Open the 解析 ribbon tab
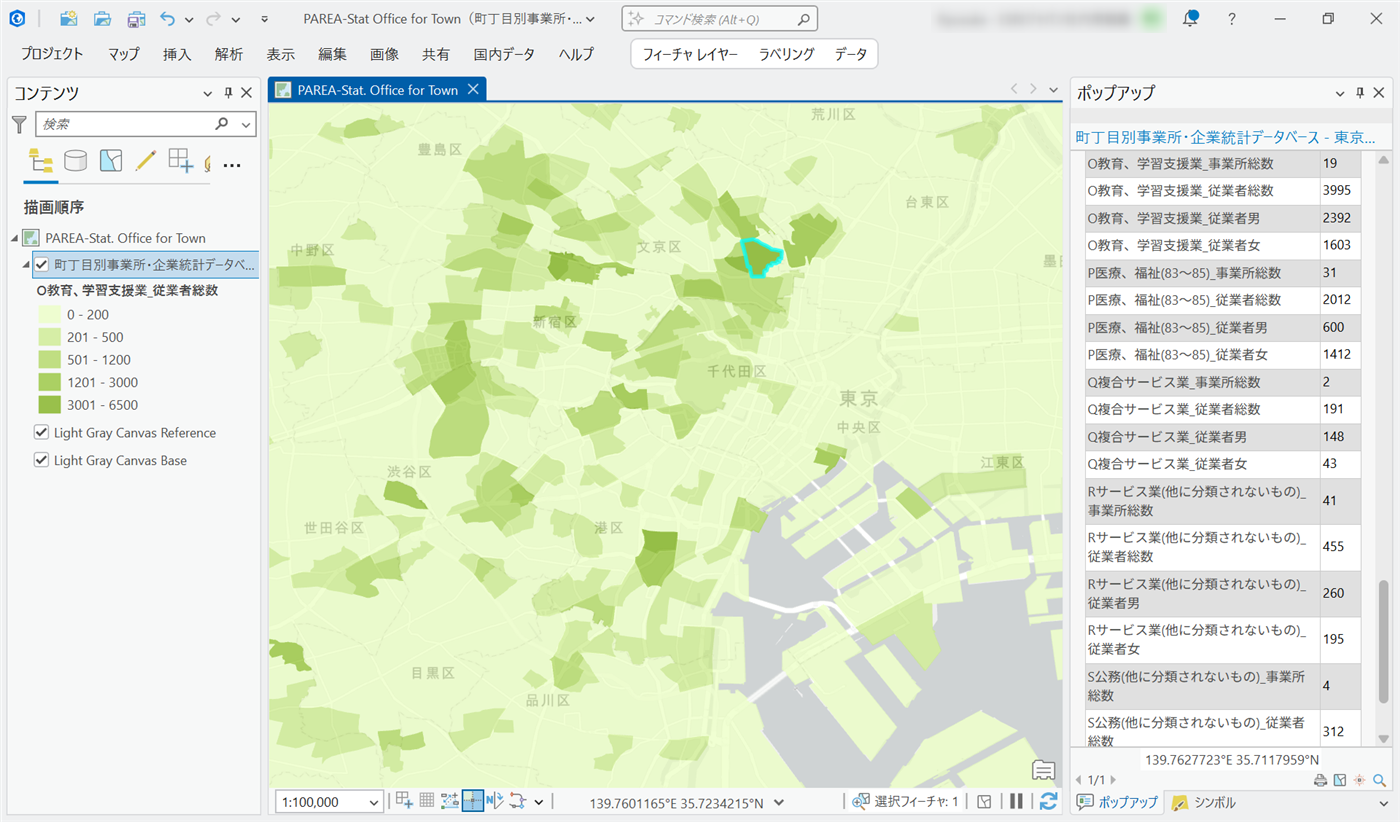Screen dimensions: 1400x822 229,54
